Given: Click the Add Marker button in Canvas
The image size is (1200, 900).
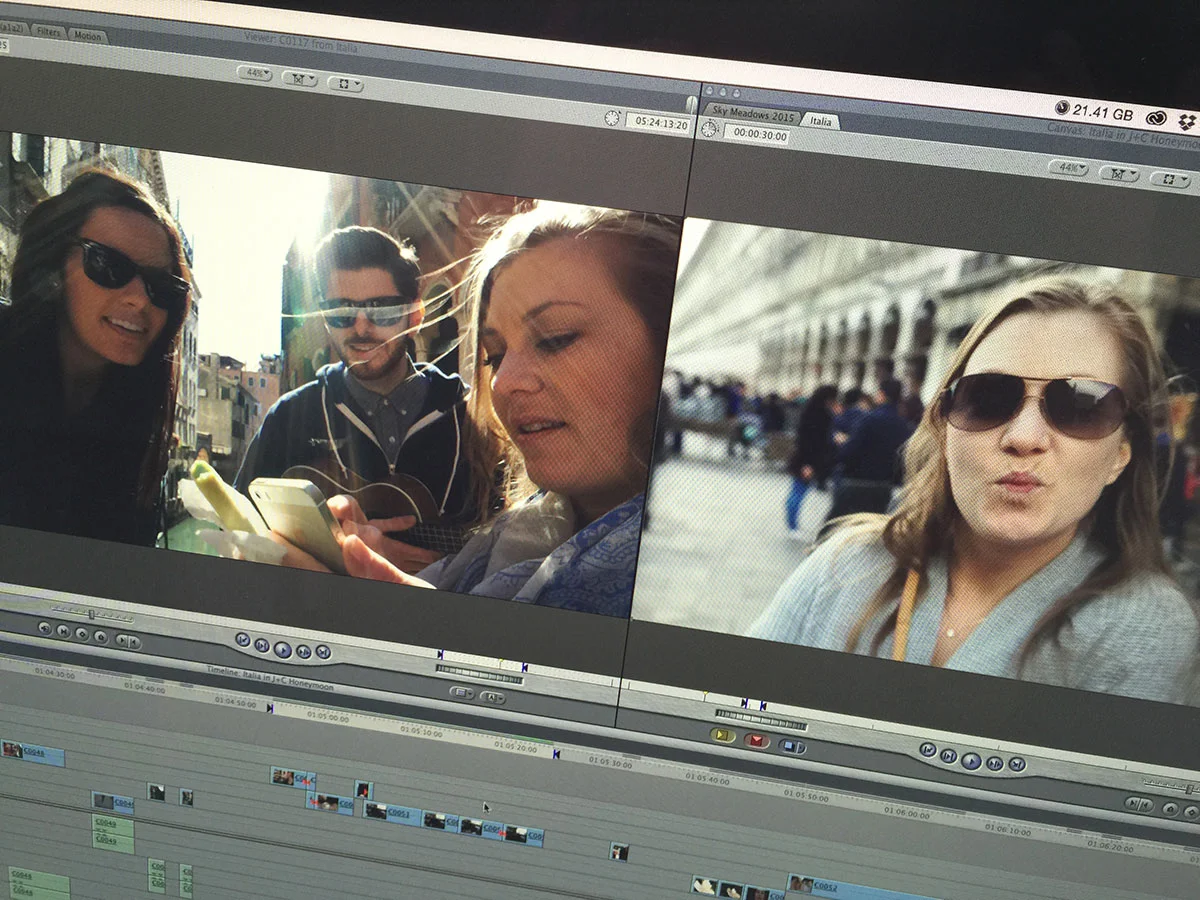Looking at the screenshot, I should 1170,809.
